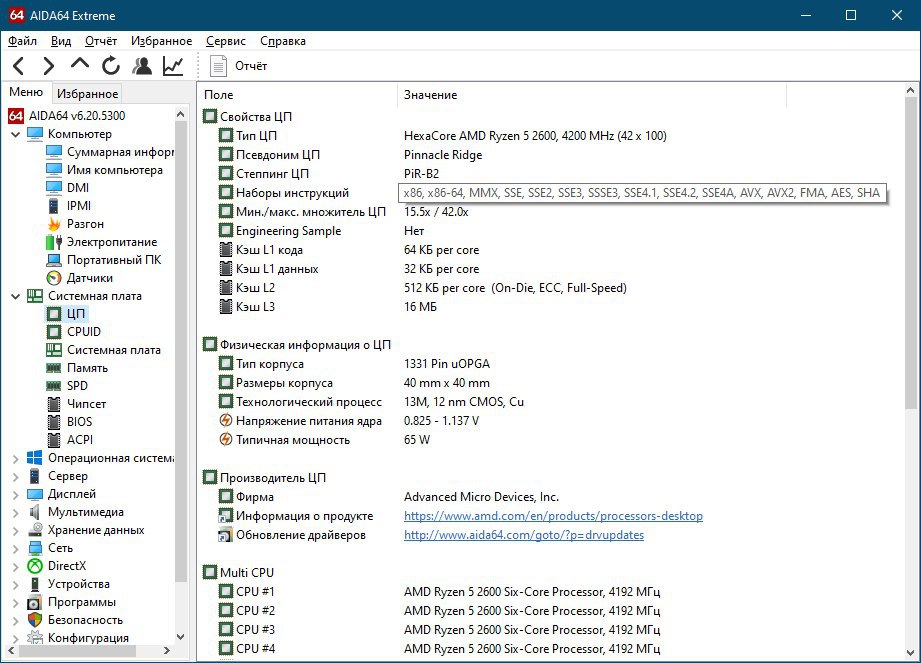Select the Электропитание battery icon item
Image resolution: width=921 pixels, height=663 pixels.
(x=54, y=242)
